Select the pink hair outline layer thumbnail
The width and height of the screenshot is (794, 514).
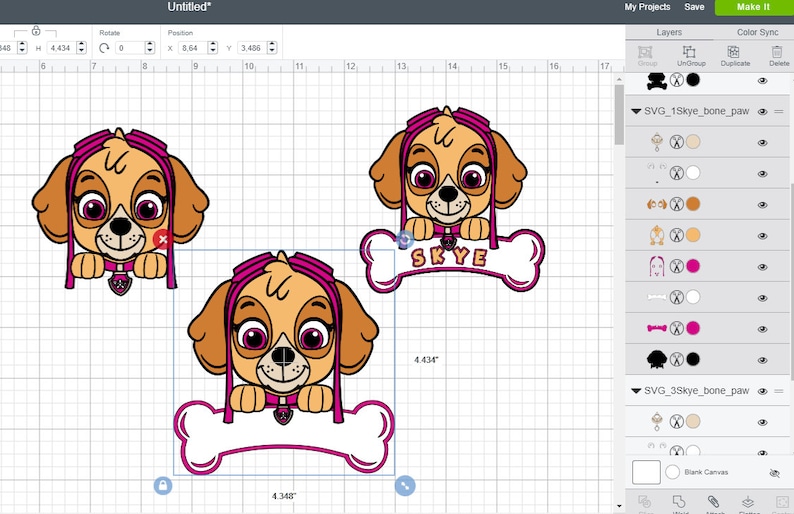[656, 266]
